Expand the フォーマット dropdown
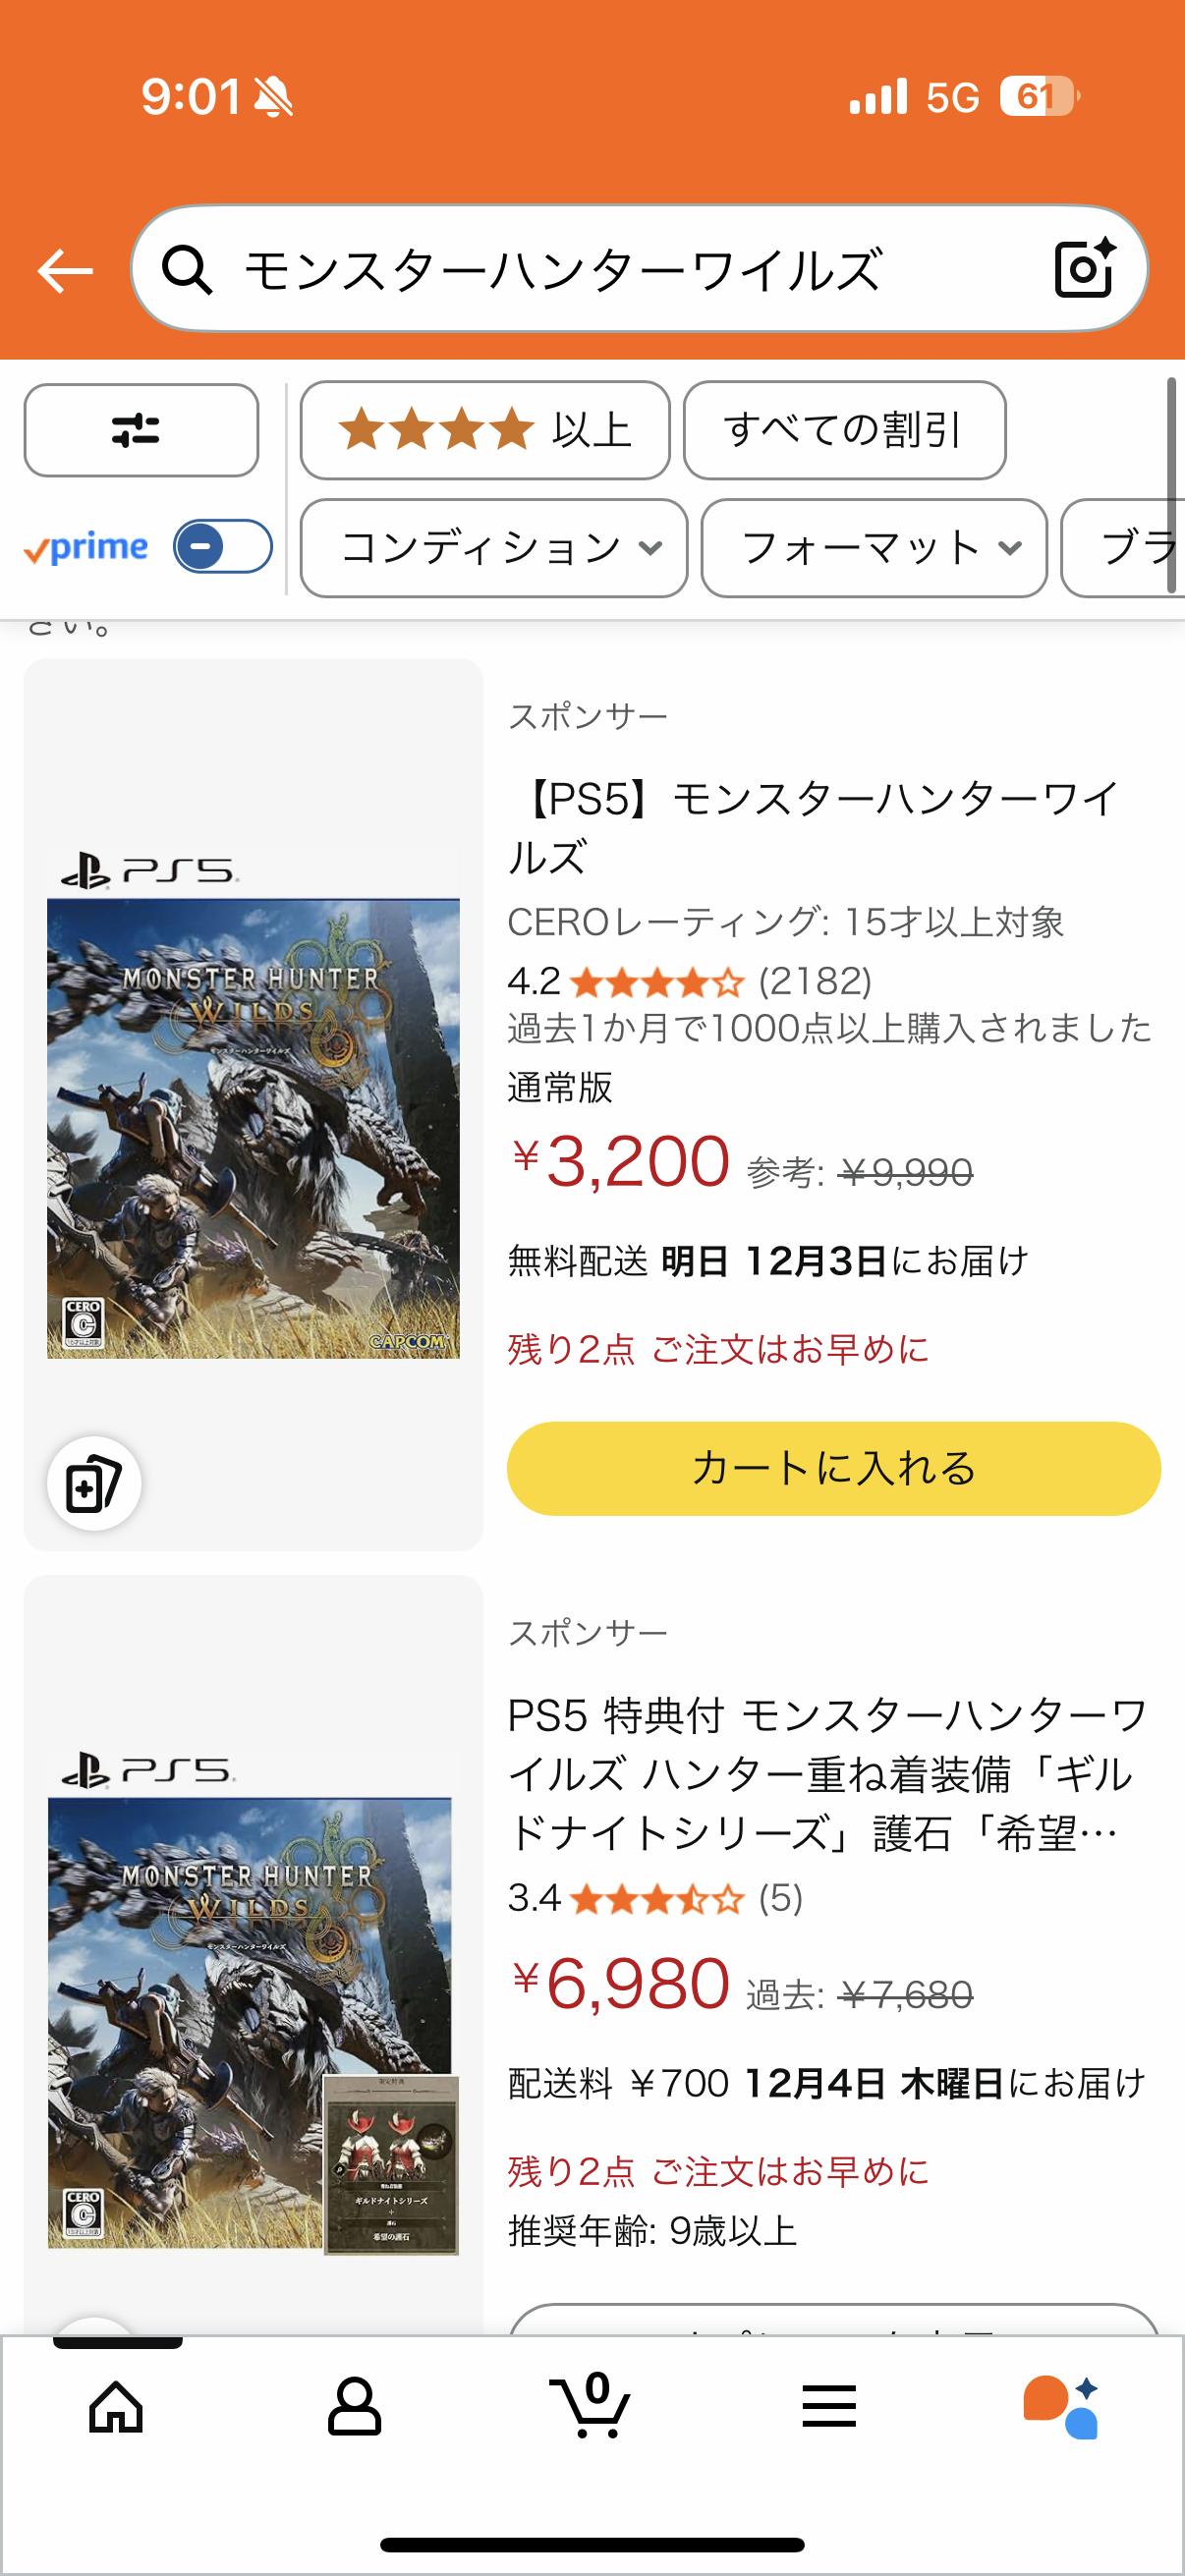Screen dimensions: 1185x2576 [874, 548]
